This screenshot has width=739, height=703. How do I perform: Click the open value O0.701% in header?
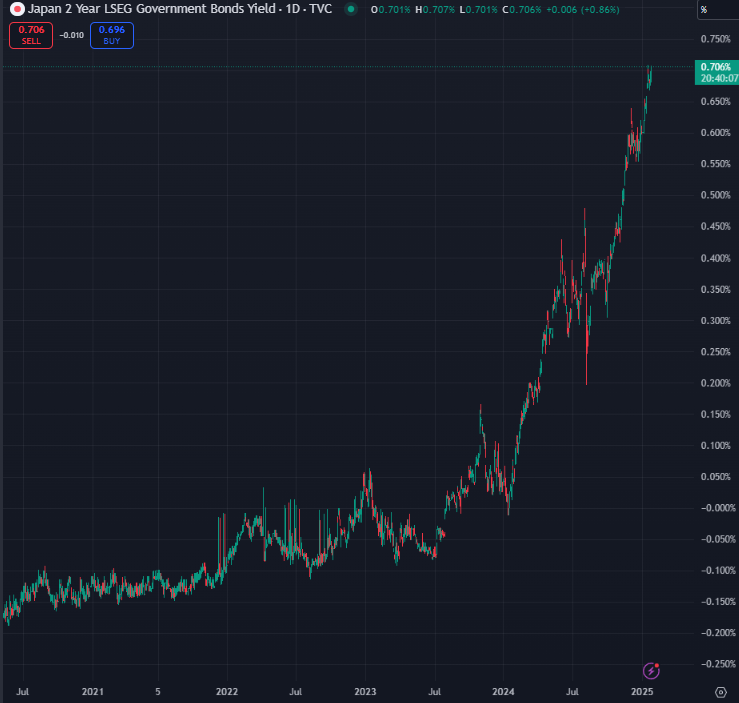point(390,9)
